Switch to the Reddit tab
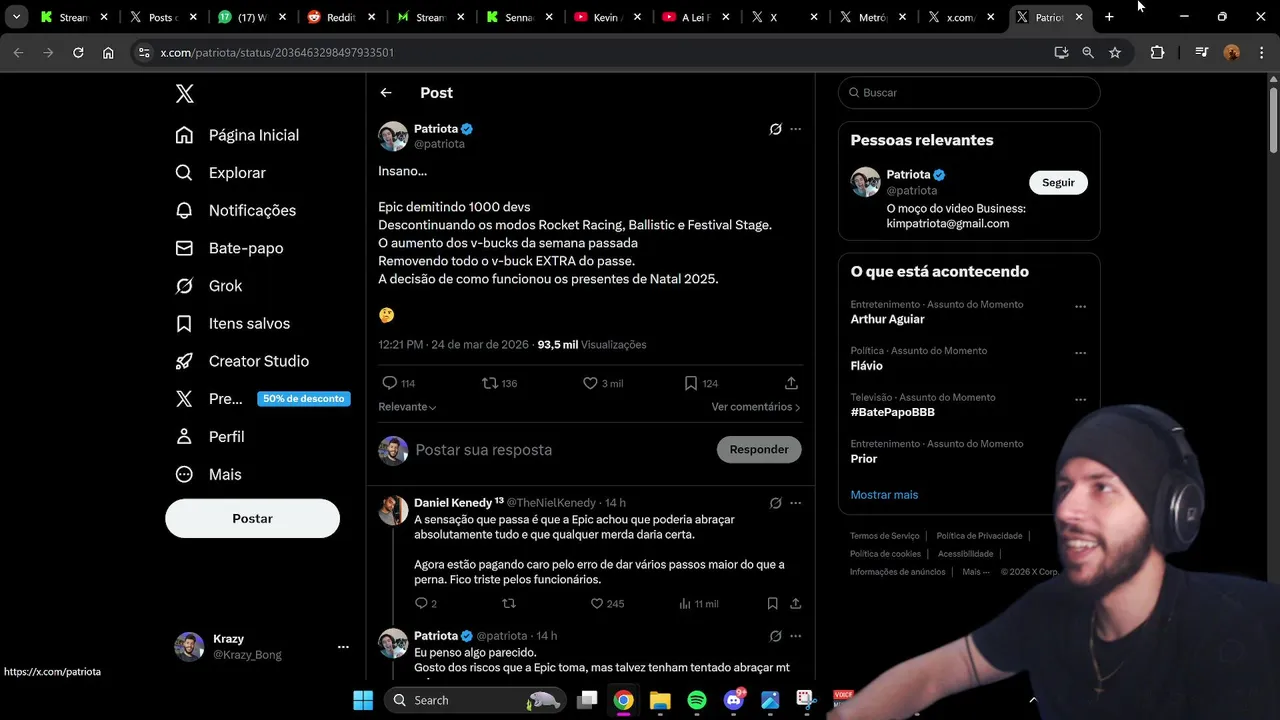Screen dimensions: 1280x720 (x=341, y=17)
